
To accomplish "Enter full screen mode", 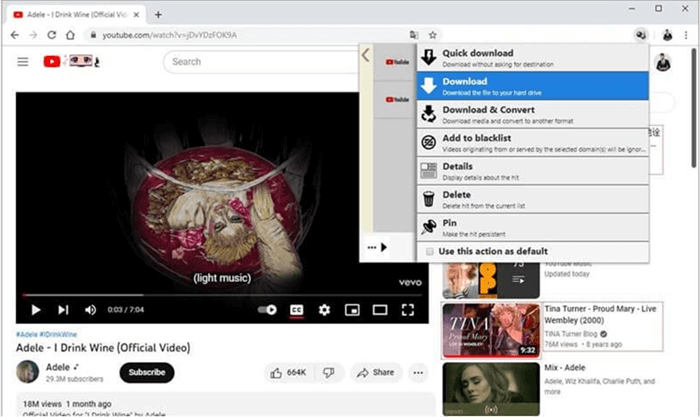I will [408, 310].
